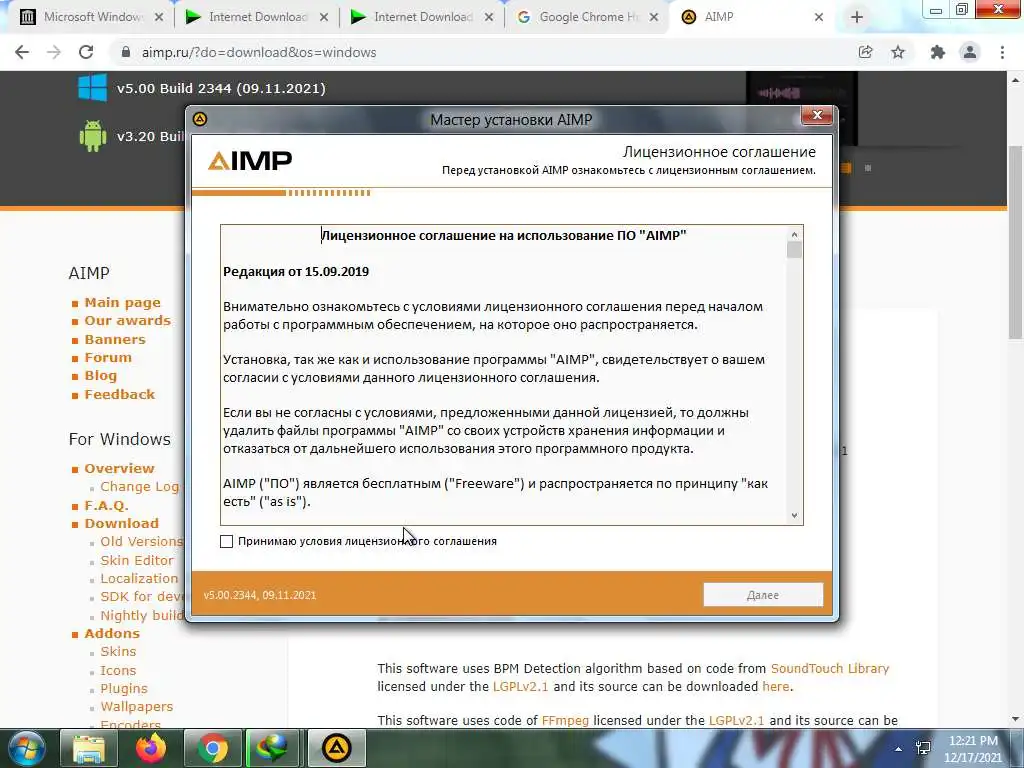The height and width of the screenshot is (768, 1024).
Task: Open the Feedback link
Action: (120, 394)
